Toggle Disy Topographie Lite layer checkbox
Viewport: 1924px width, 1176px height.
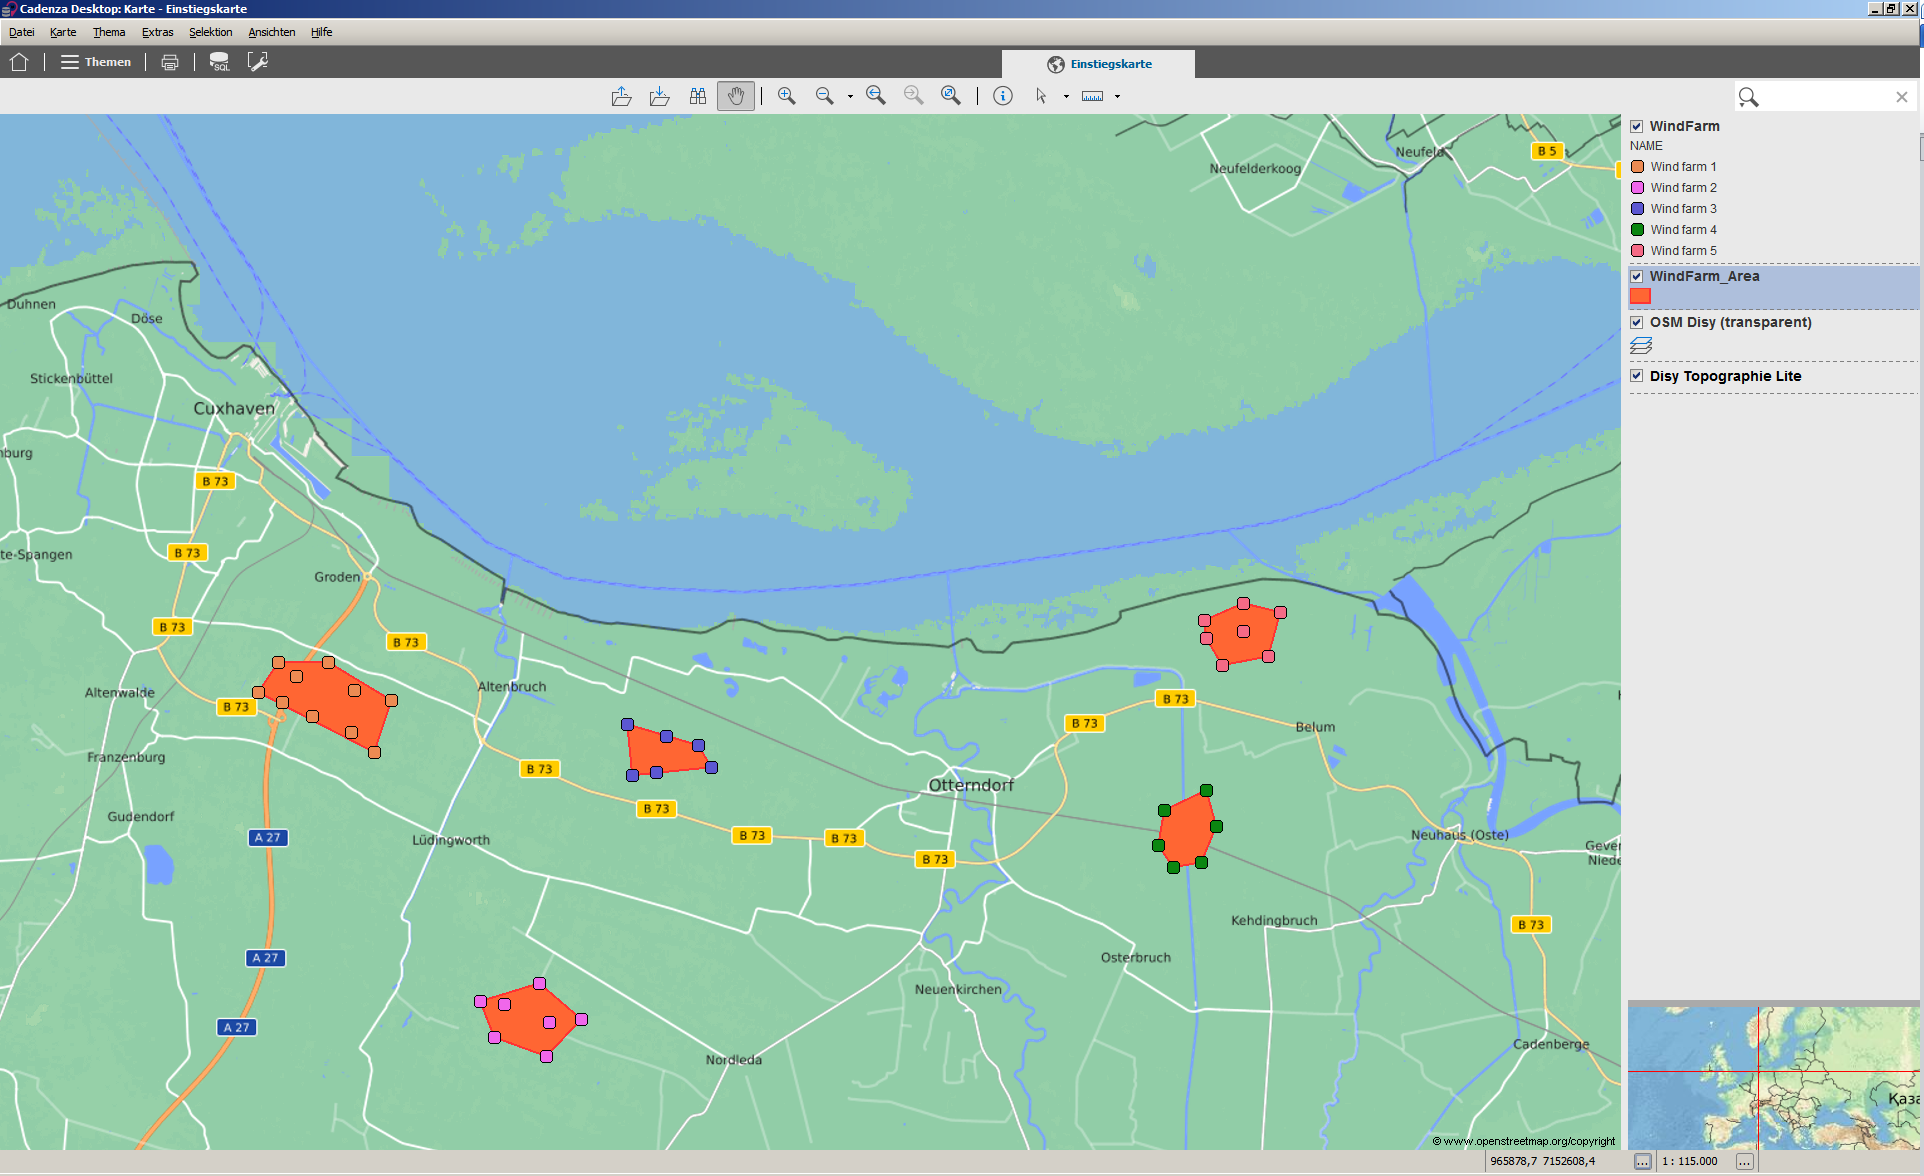(x=1637, y=376)
